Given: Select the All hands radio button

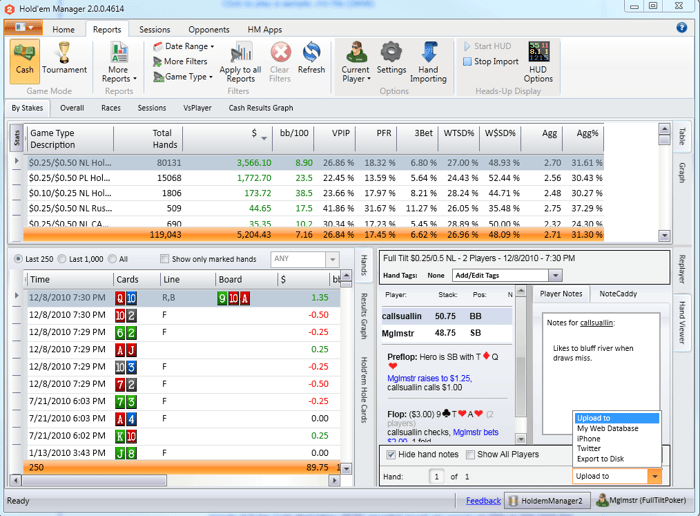Looking at the screenshot, I should coord(112,259).
